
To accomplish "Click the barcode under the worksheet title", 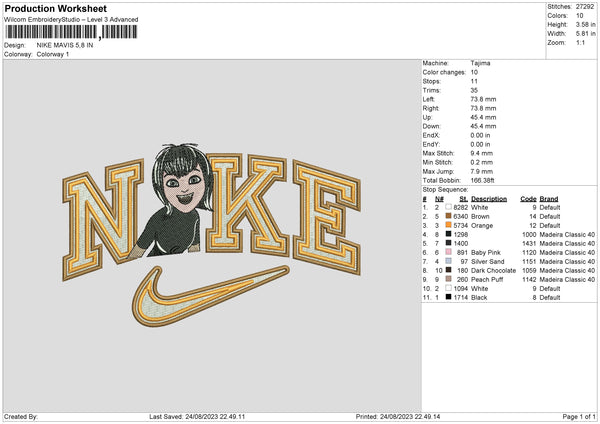I will click(71, 32).
